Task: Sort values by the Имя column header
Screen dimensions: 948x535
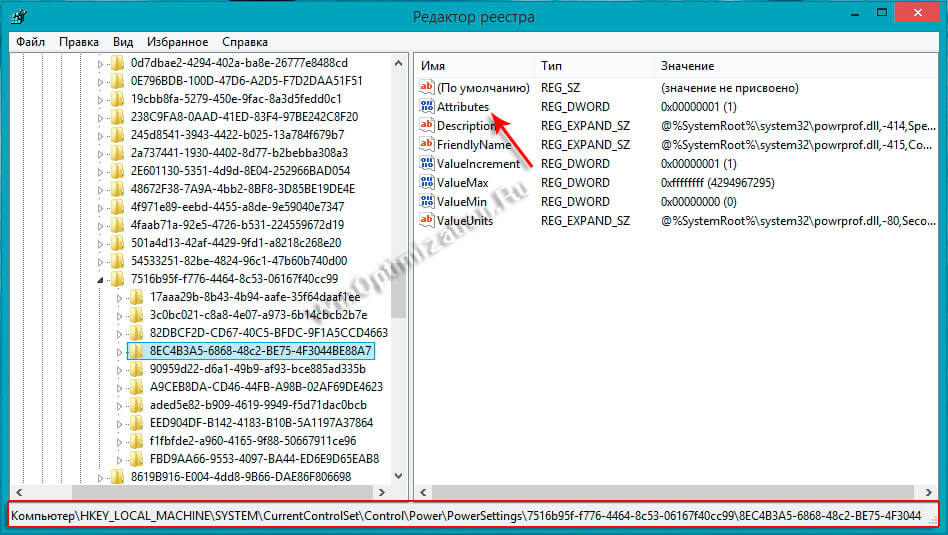Action: click(474, 66)
